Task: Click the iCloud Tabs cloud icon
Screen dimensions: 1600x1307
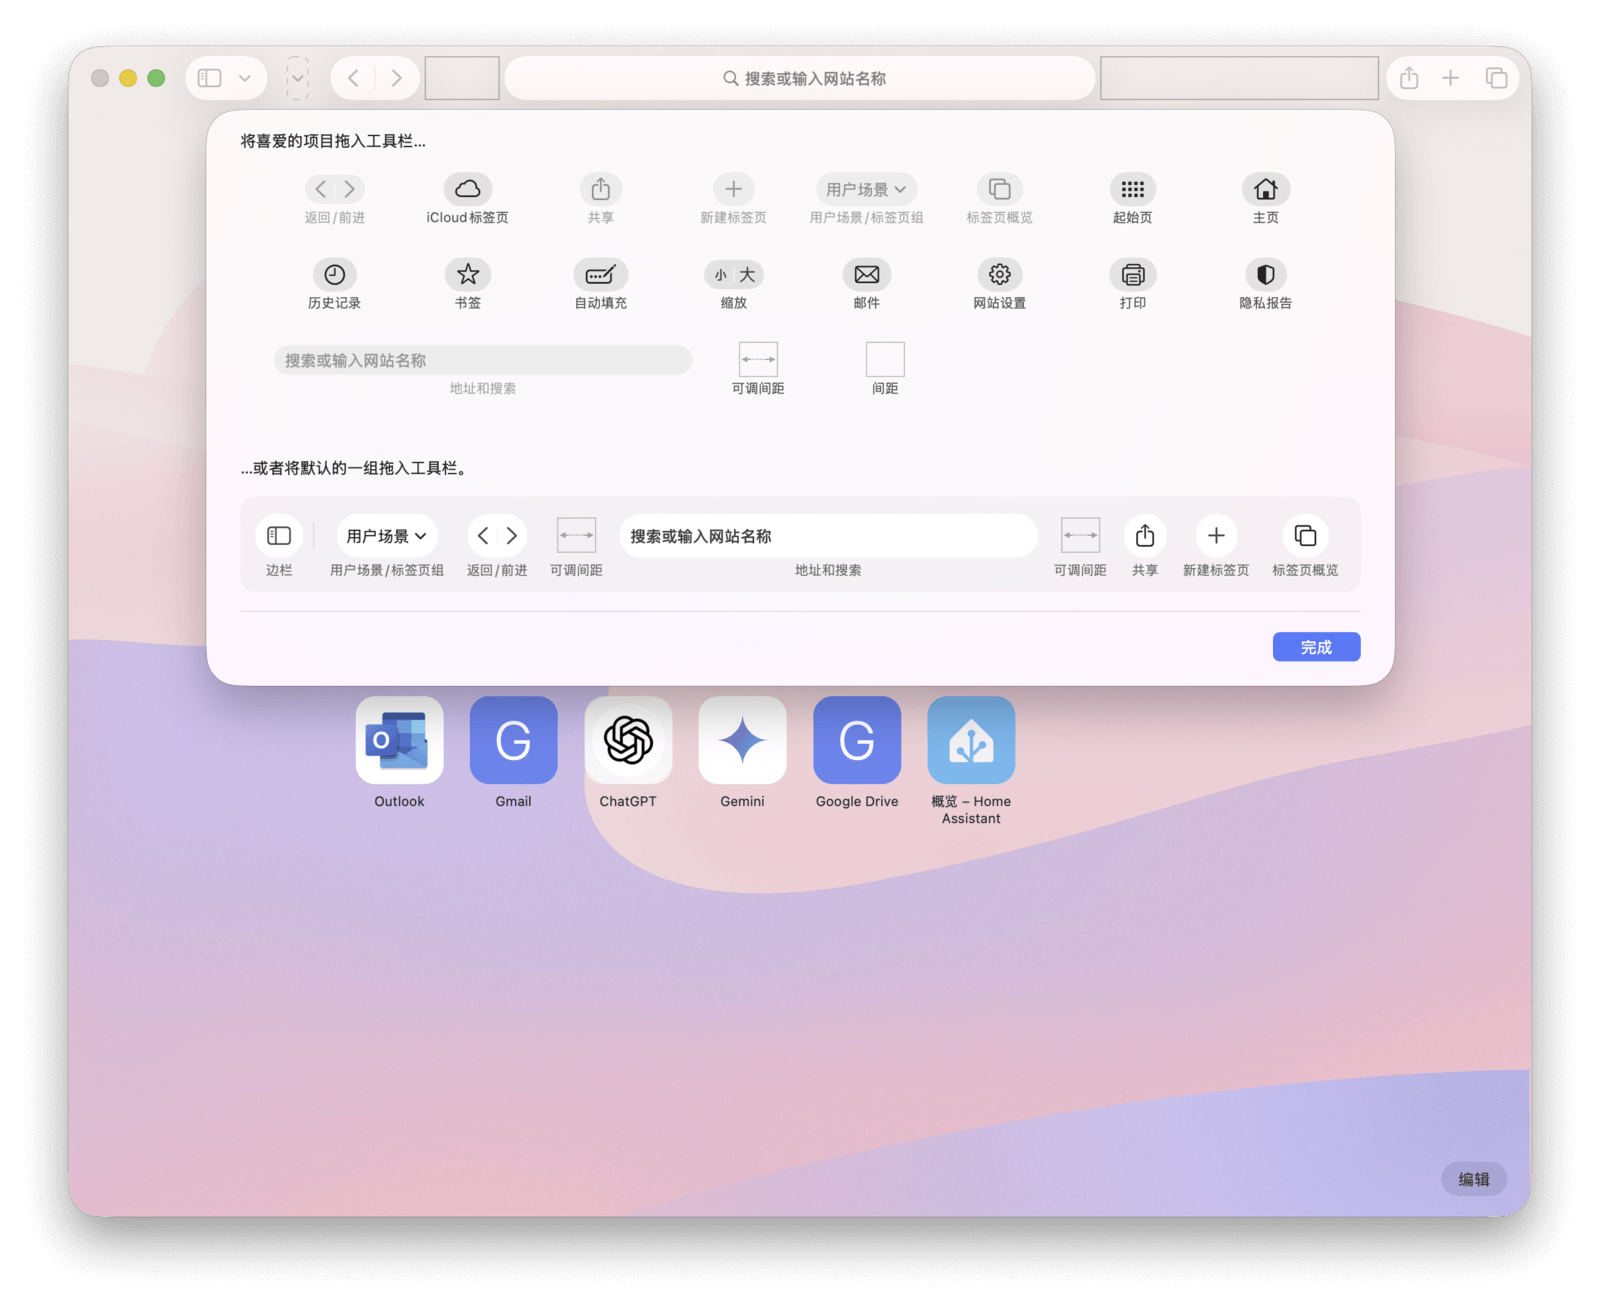Action: click(x=467, y=189)
